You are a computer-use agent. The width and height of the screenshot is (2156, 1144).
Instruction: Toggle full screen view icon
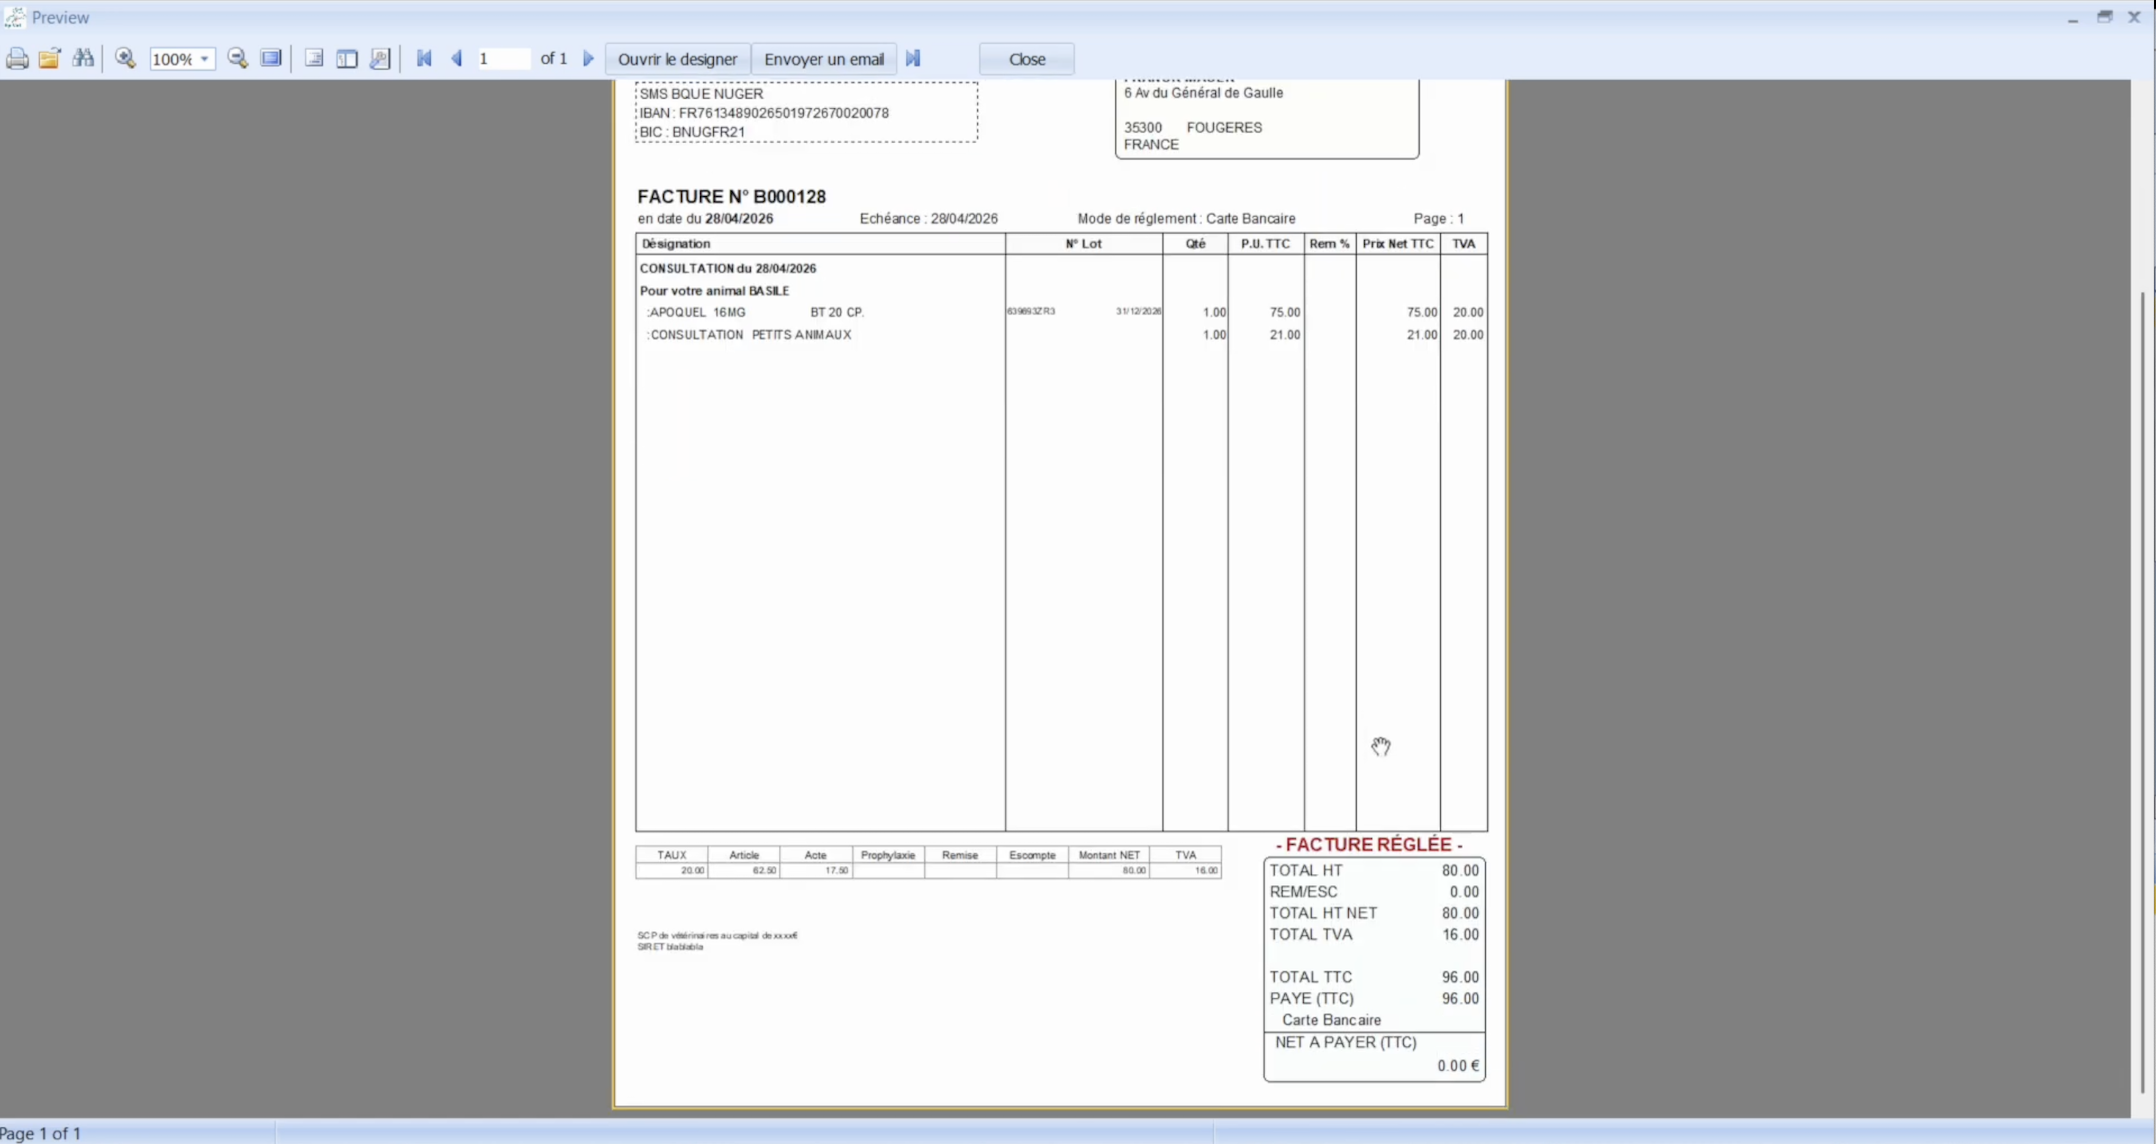click(x=271, y=59)
